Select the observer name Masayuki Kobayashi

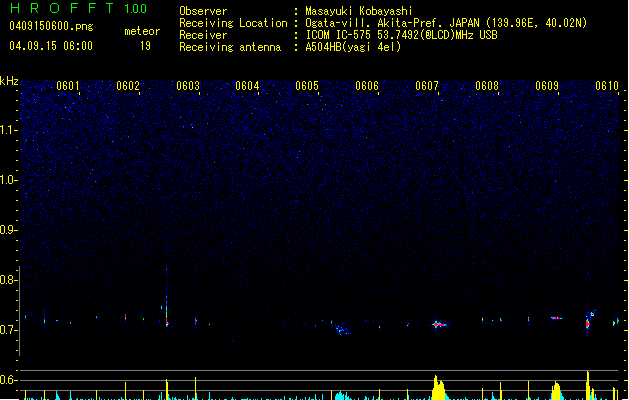pos(359,11)
